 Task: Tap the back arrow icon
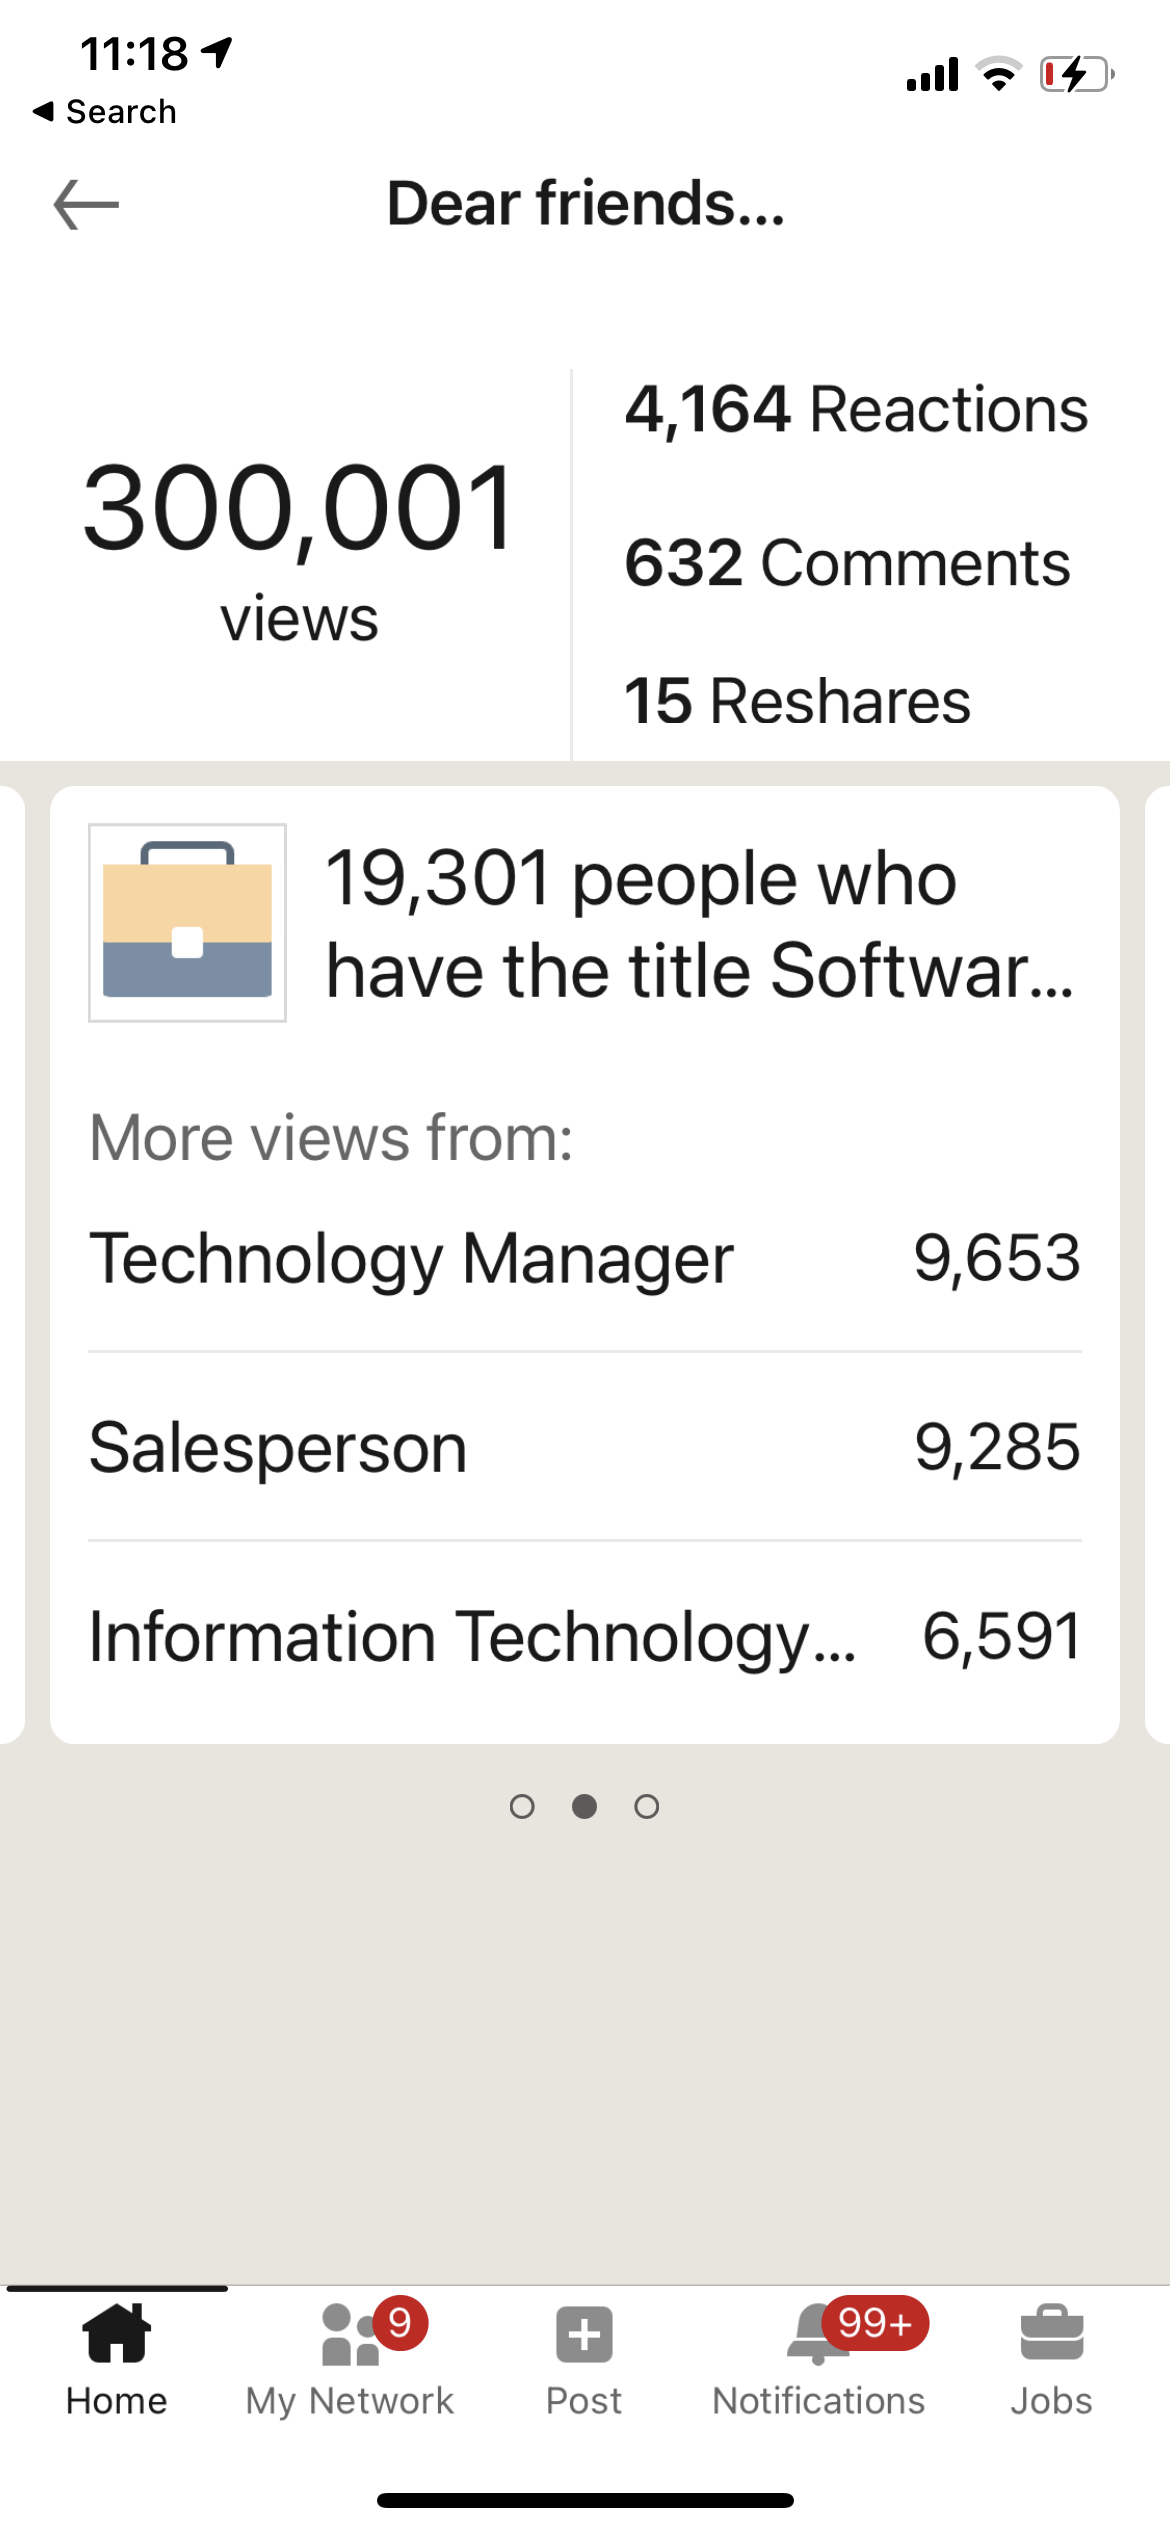(86, 205)
